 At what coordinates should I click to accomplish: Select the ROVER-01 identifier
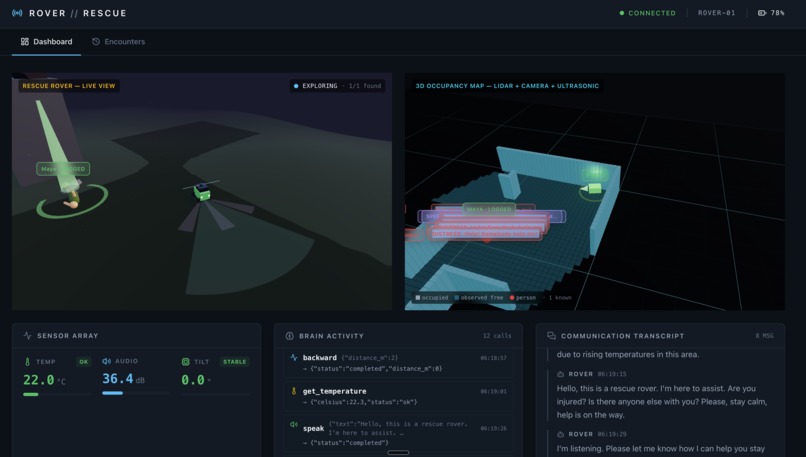pos(717,13)
